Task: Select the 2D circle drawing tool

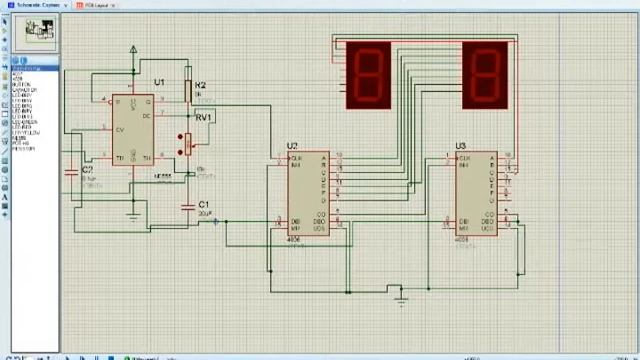Action: (5, 170)
